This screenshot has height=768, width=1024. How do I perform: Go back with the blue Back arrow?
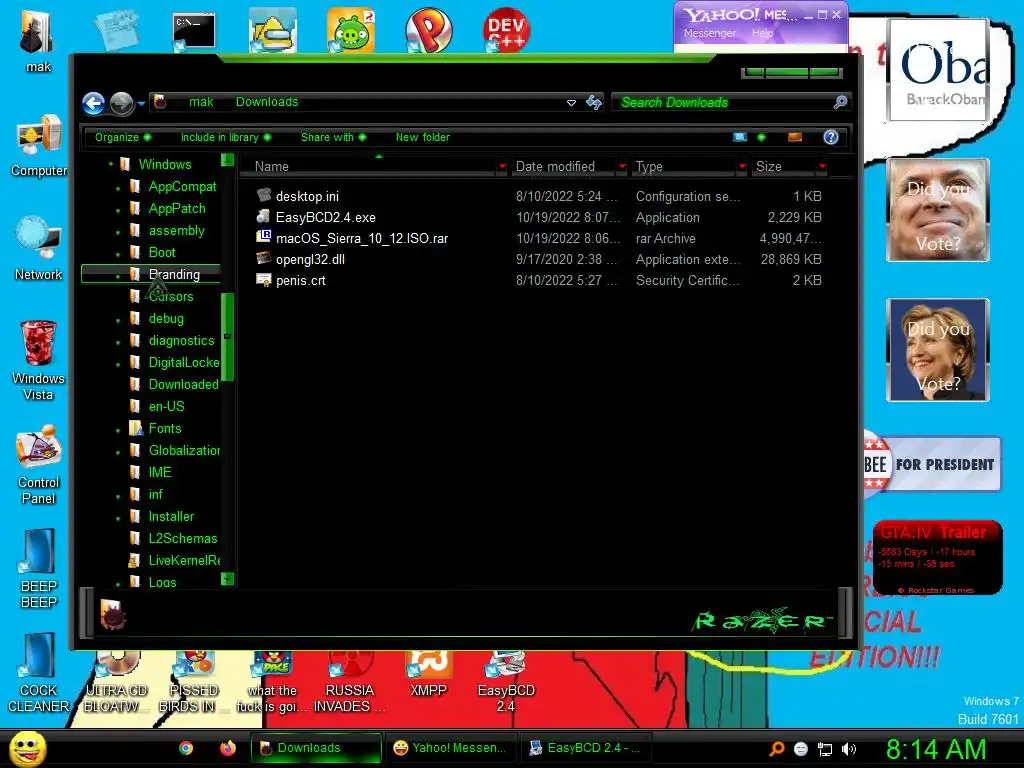[x=93, y=103]
